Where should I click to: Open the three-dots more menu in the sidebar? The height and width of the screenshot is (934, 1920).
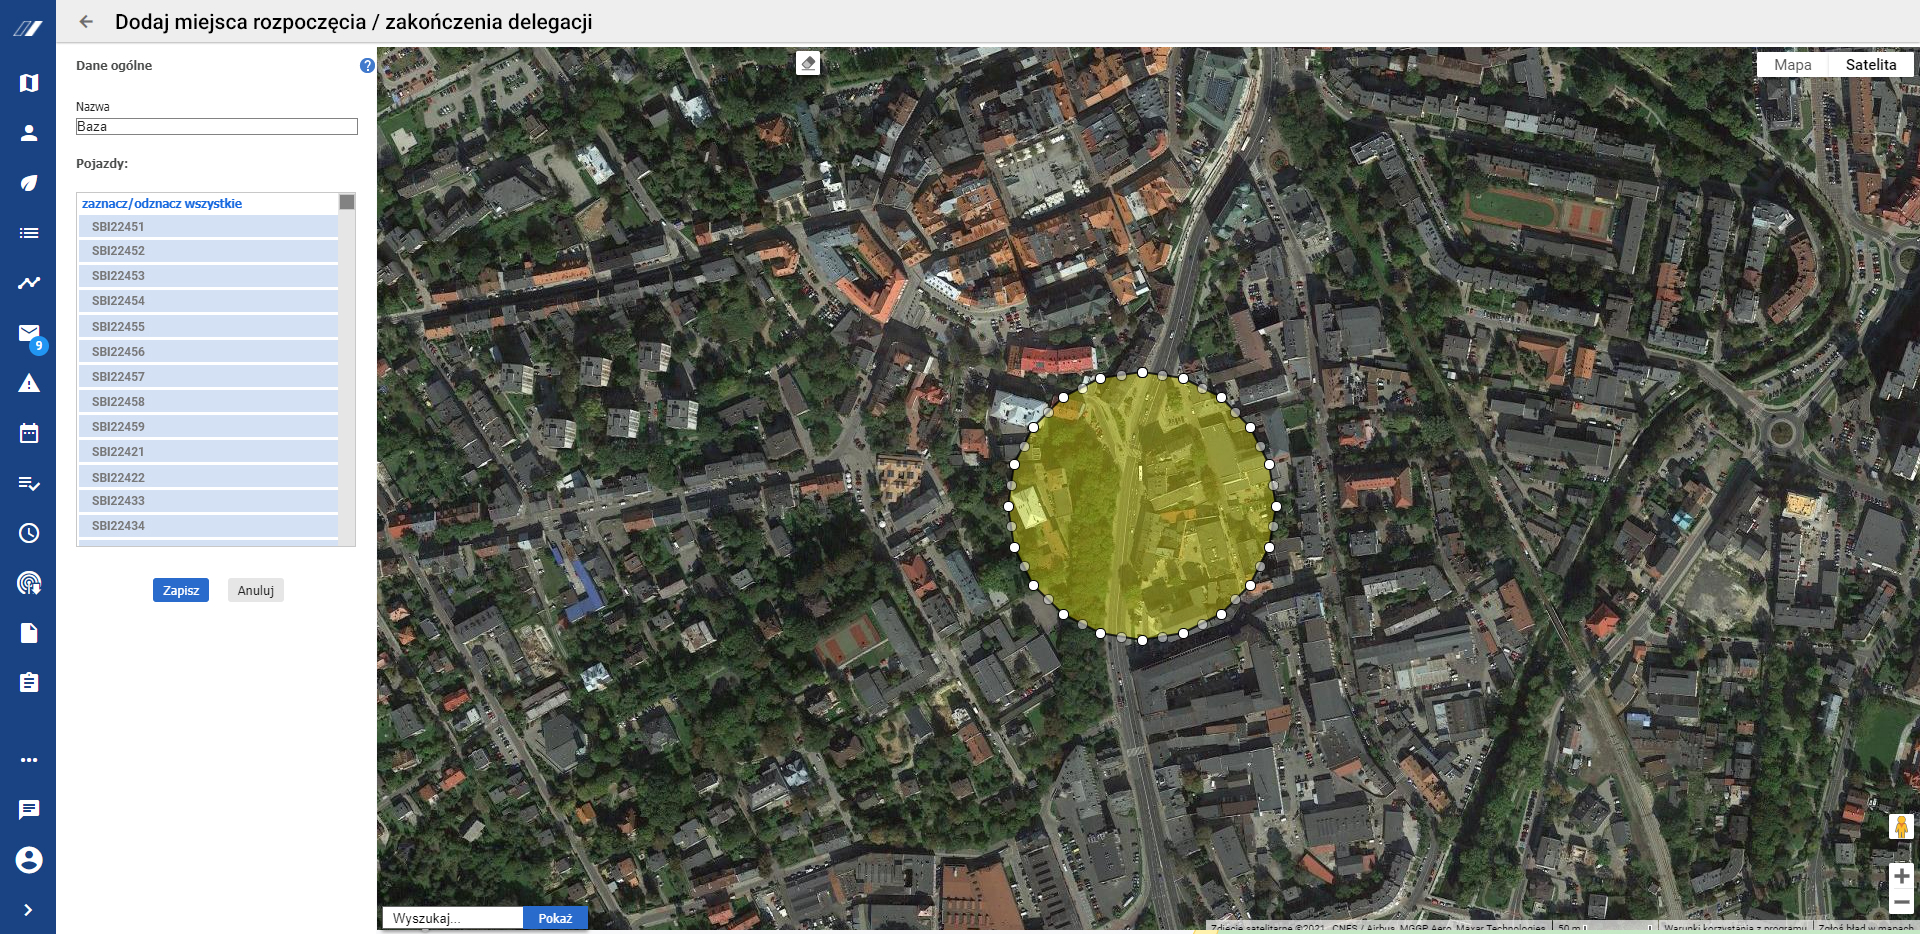coord(29,760)
